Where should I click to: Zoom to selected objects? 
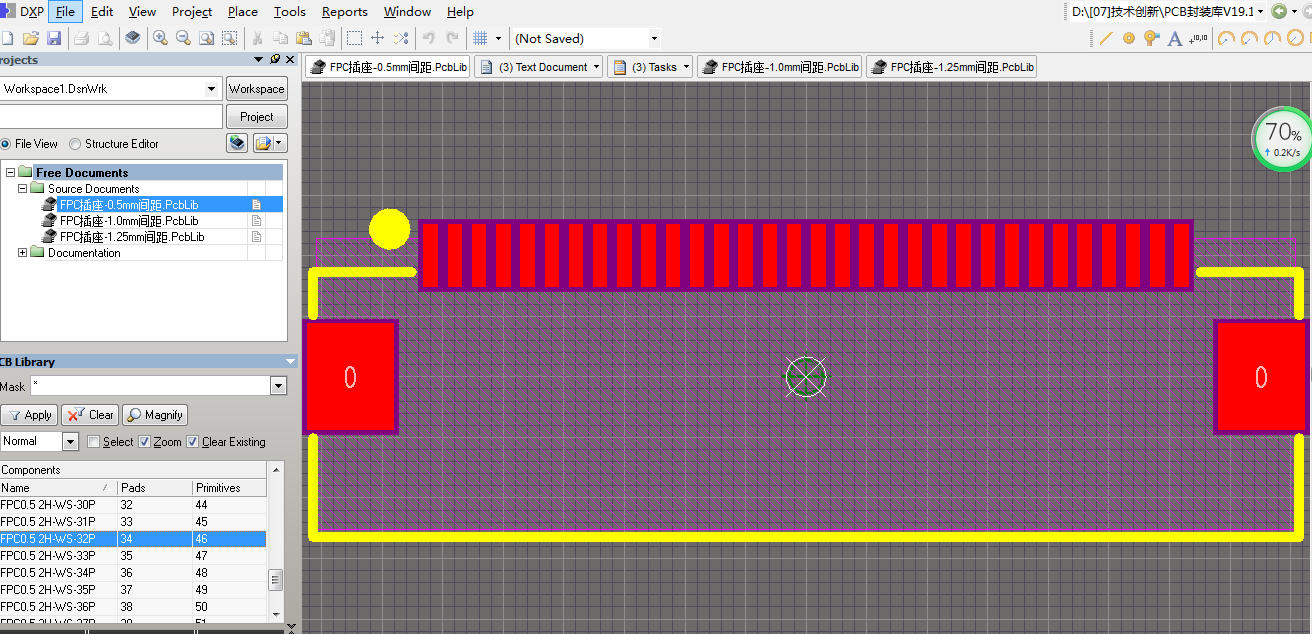click(x=229, y=38)
